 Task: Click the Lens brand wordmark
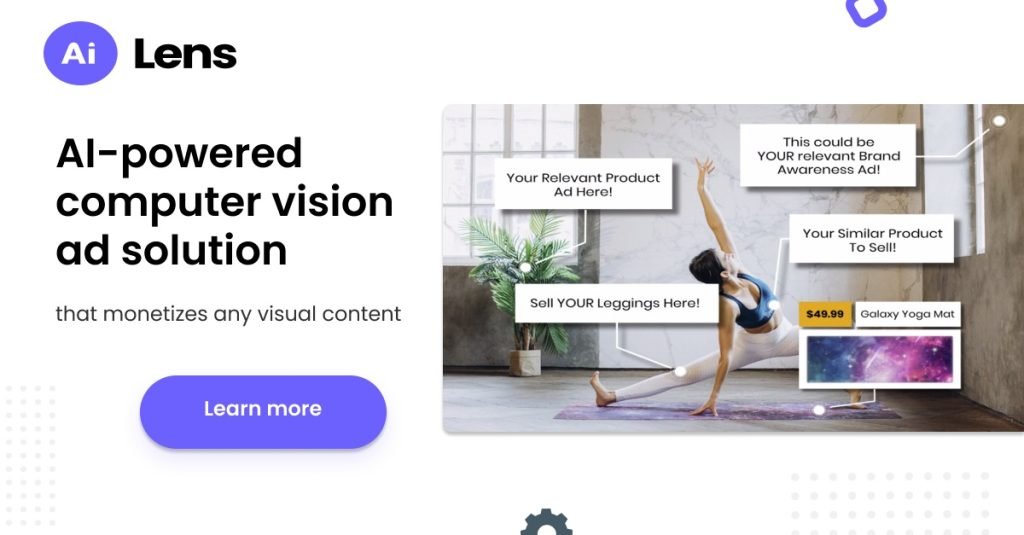185,54
